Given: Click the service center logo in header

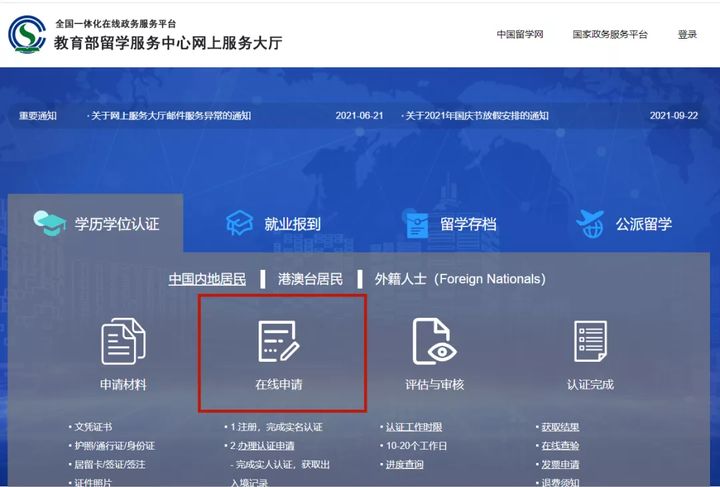Looking at the screenshot, I should tap(27, 34).
